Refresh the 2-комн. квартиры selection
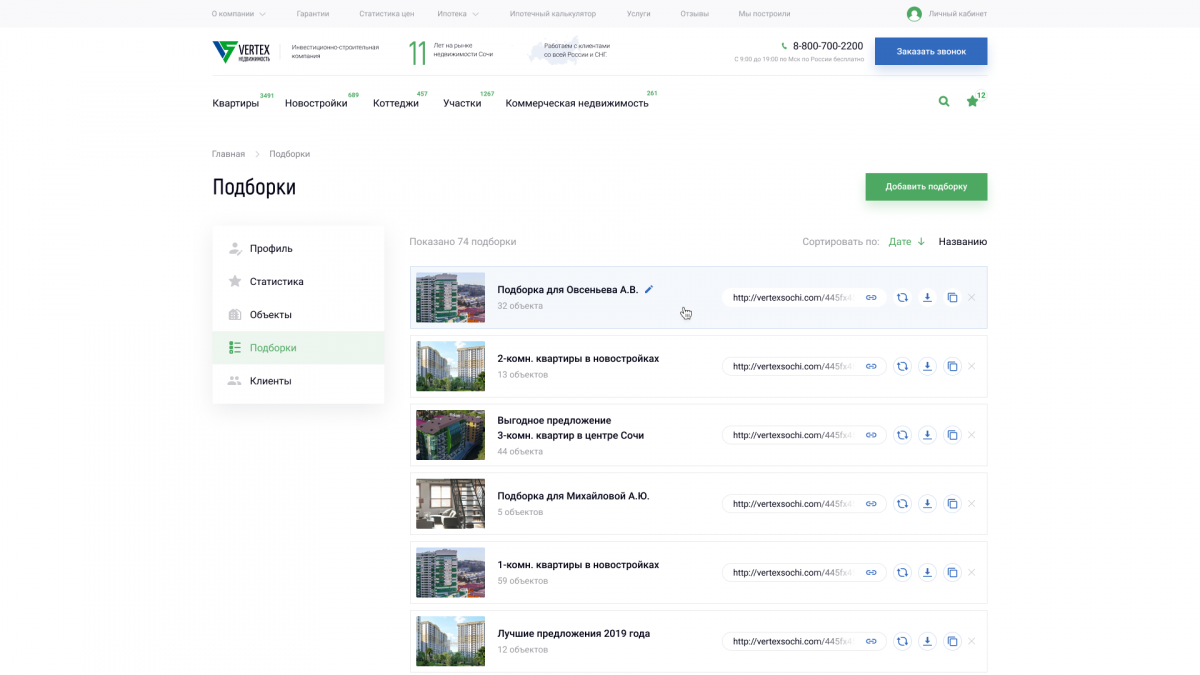The image size is (1200, 675). 902,366
